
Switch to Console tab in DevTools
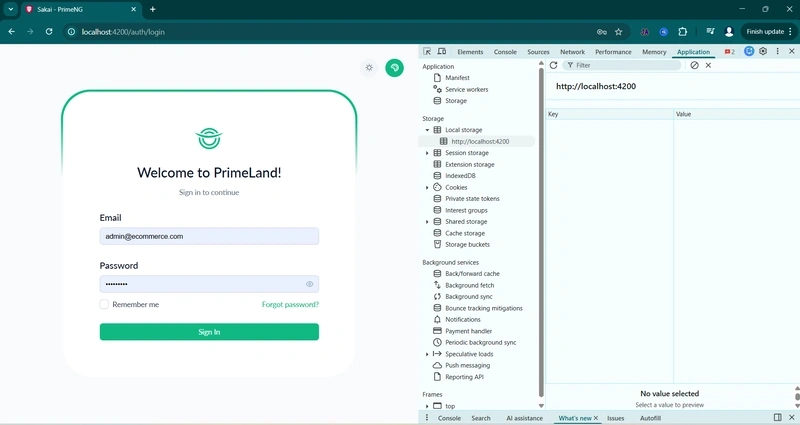[505, 52]
